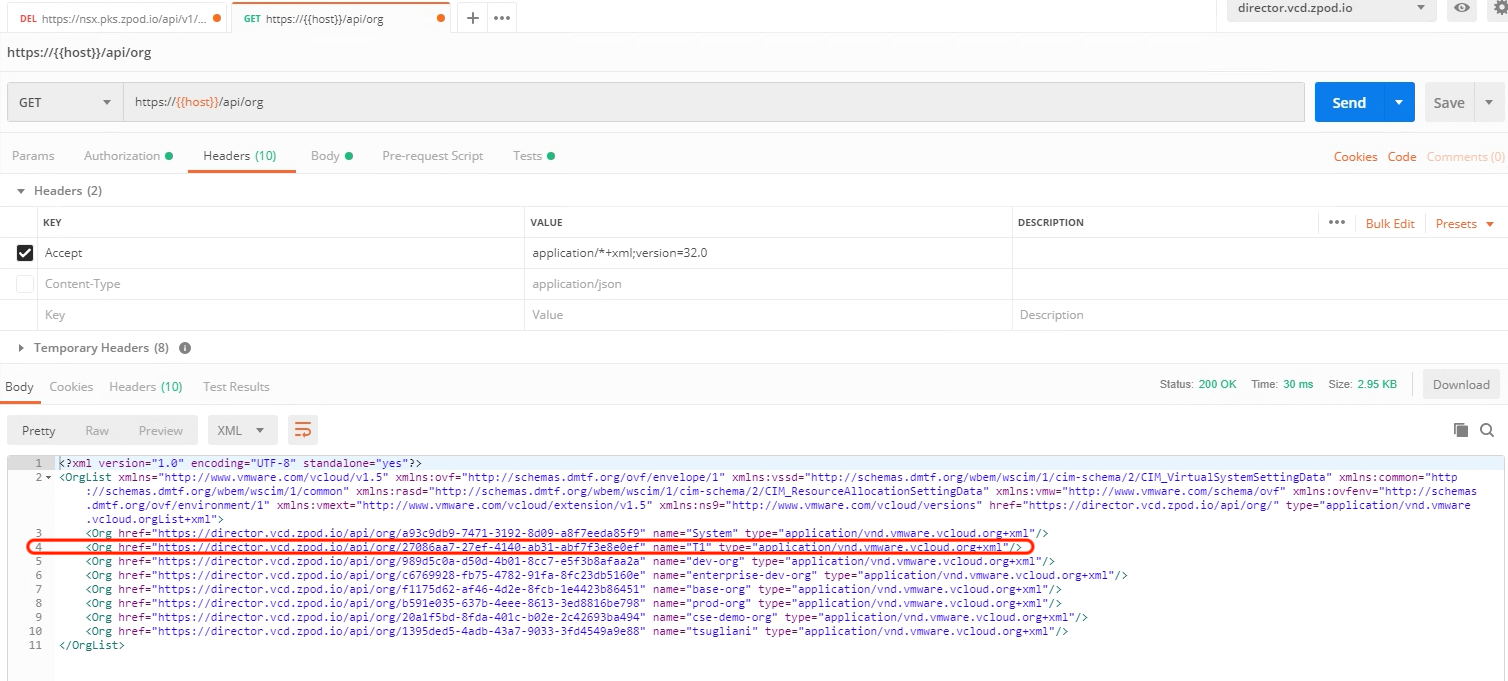Image resolution: width=1508 pixels, height=681 pixels.
Task: Open the manage environments gear icon
Action: point(1499,8)
